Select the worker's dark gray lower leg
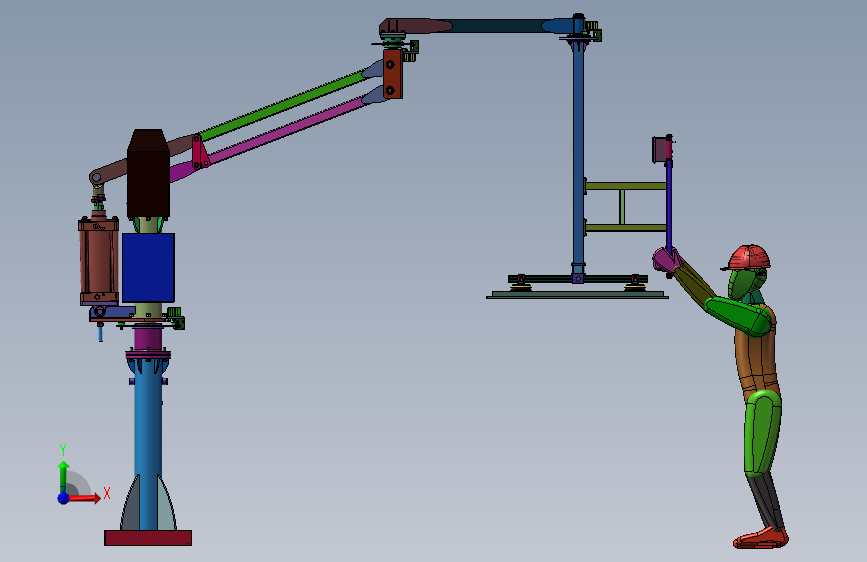The height and width of the screenshot is (562, 867). (767, 501)
